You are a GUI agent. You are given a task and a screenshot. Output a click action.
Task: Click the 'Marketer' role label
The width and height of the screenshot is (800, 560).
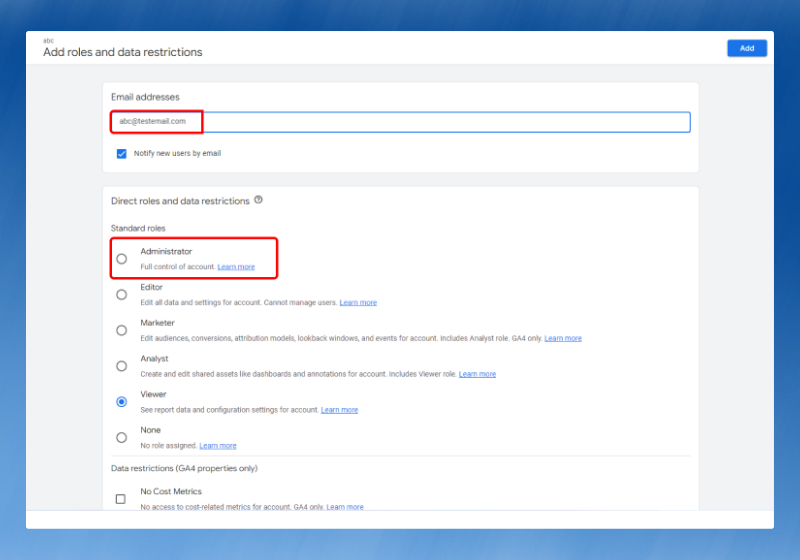(158, 323)
